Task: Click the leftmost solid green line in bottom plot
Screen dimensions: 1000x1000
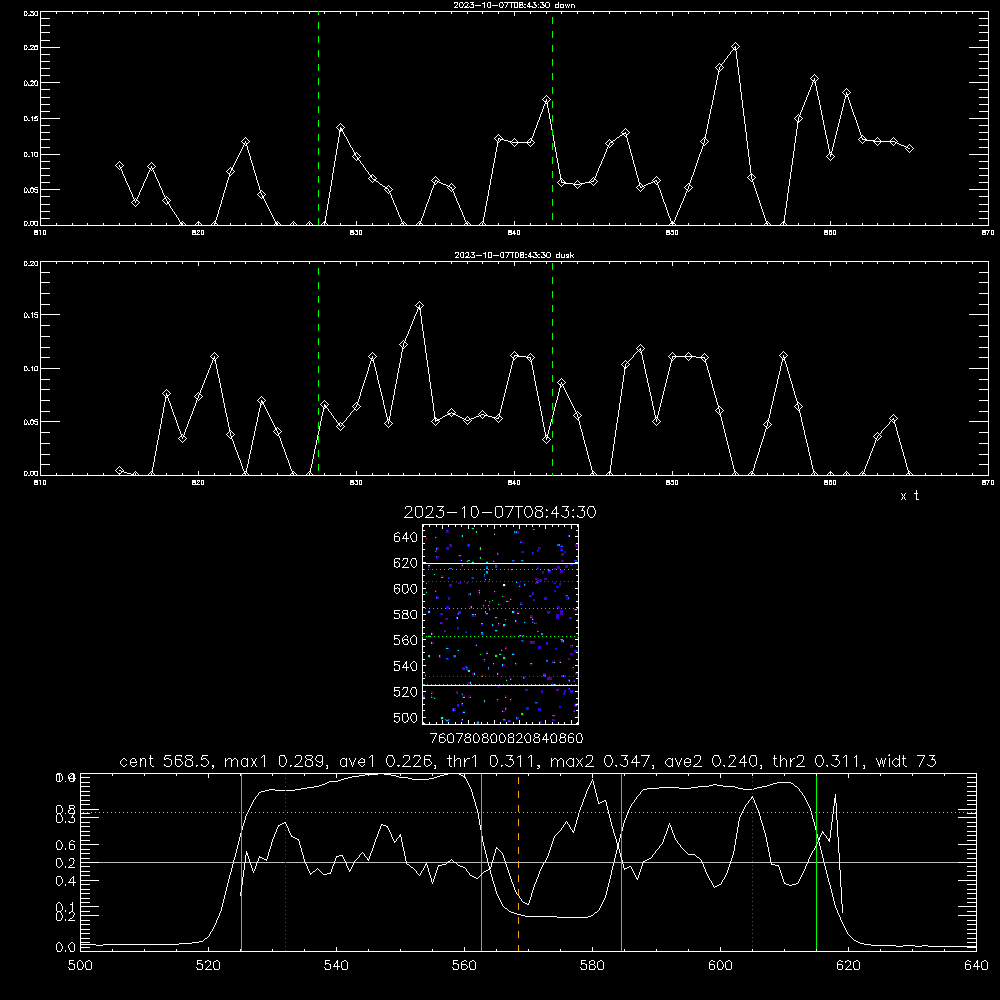Action: [241, 862]
